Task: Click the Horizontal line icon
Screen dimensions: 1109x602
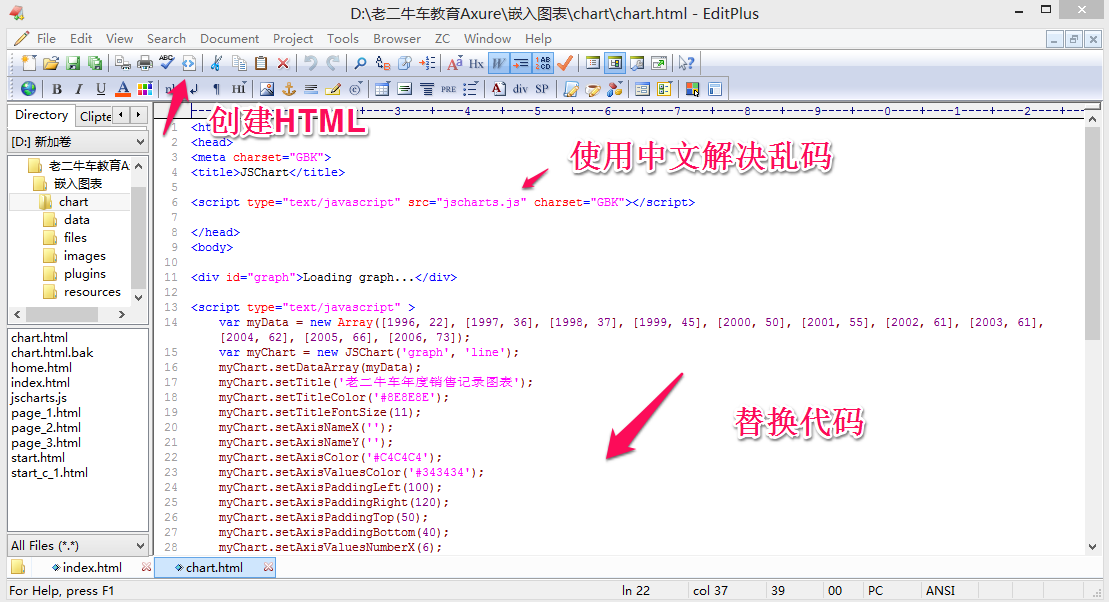Action: pyautogui.click(x=310, y=89)
